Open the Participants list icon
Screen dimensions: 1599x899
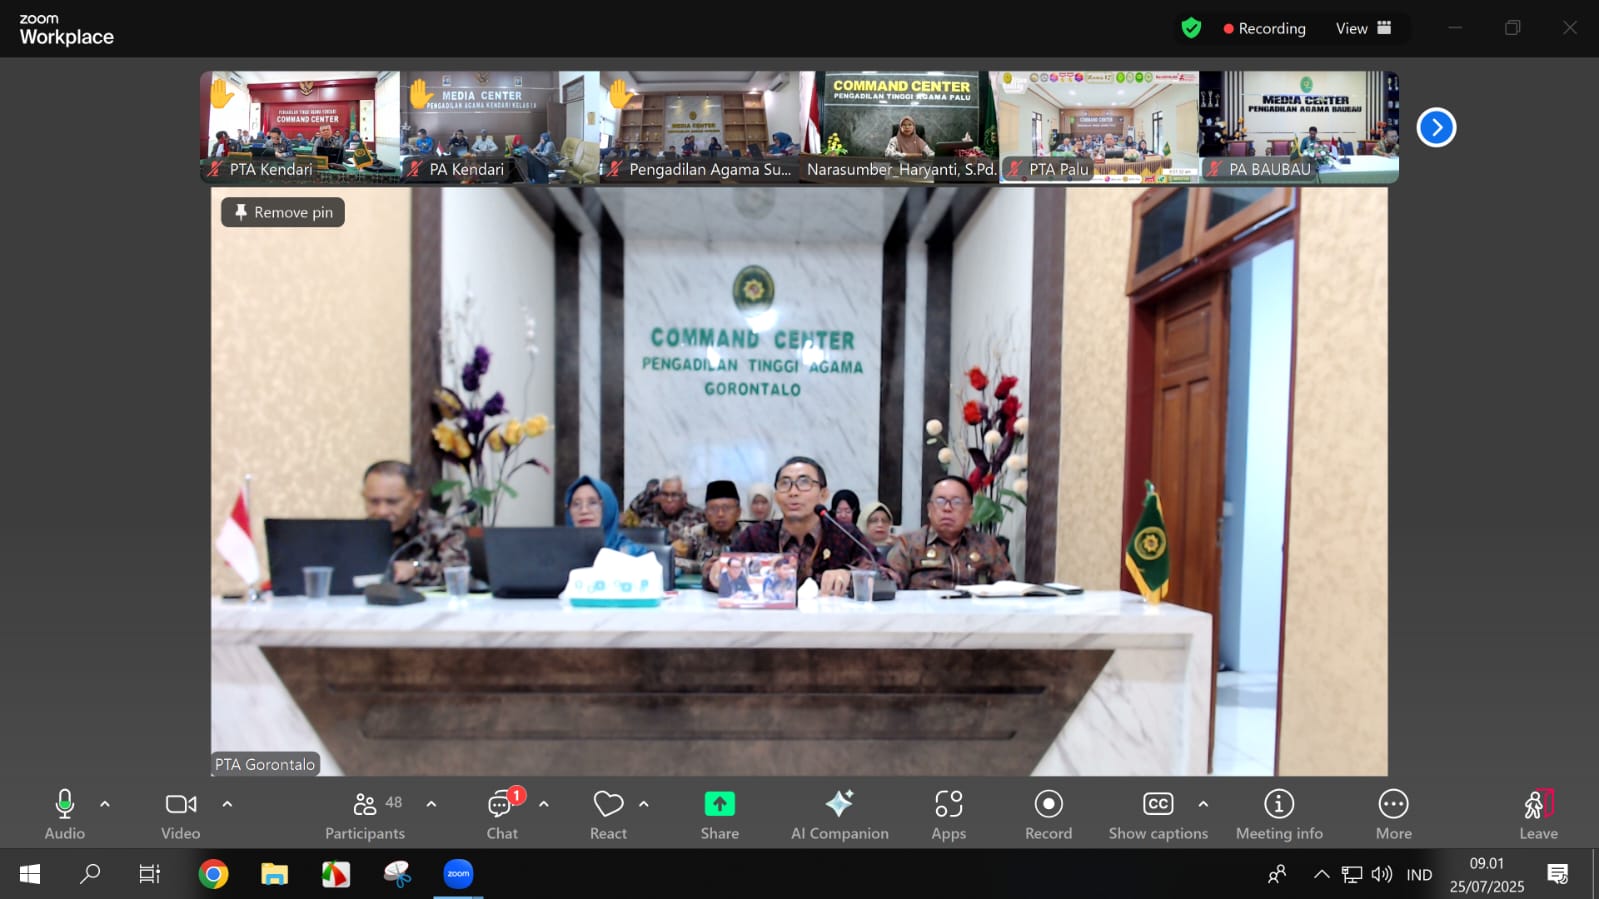(x=366, y=805)
